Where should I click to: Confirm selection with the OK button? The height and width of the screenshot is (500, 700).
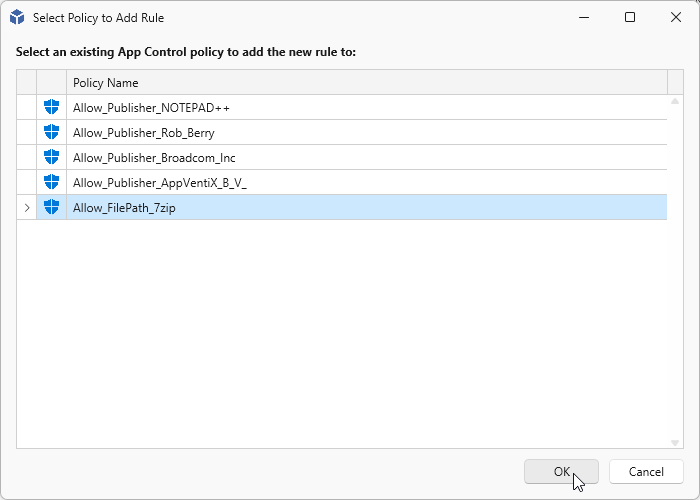click(561, 472)
